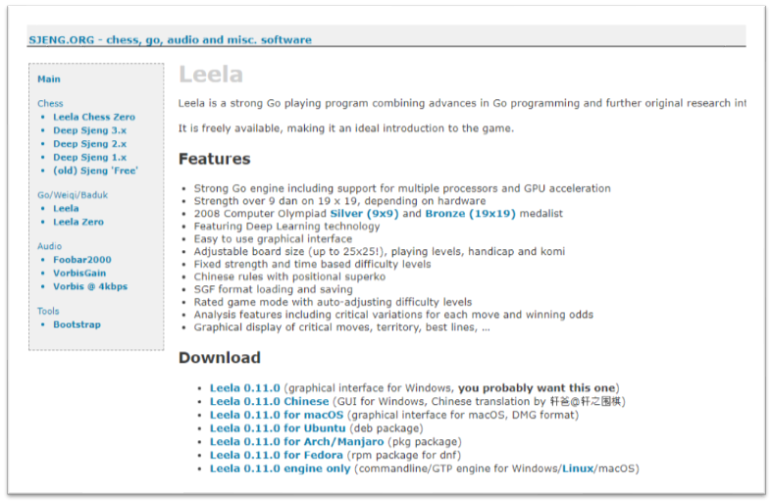The width and height of the screenshot is (773, 504).
Task: Click 'It is freely available' paragraph
Action: pos(346,128)
